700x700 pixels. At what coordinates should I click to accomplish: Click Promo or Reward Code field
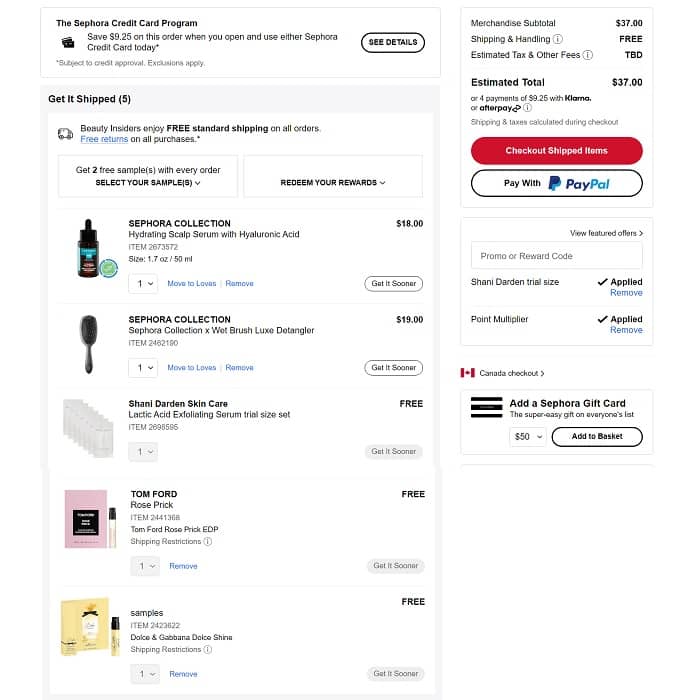coord(556,256)
